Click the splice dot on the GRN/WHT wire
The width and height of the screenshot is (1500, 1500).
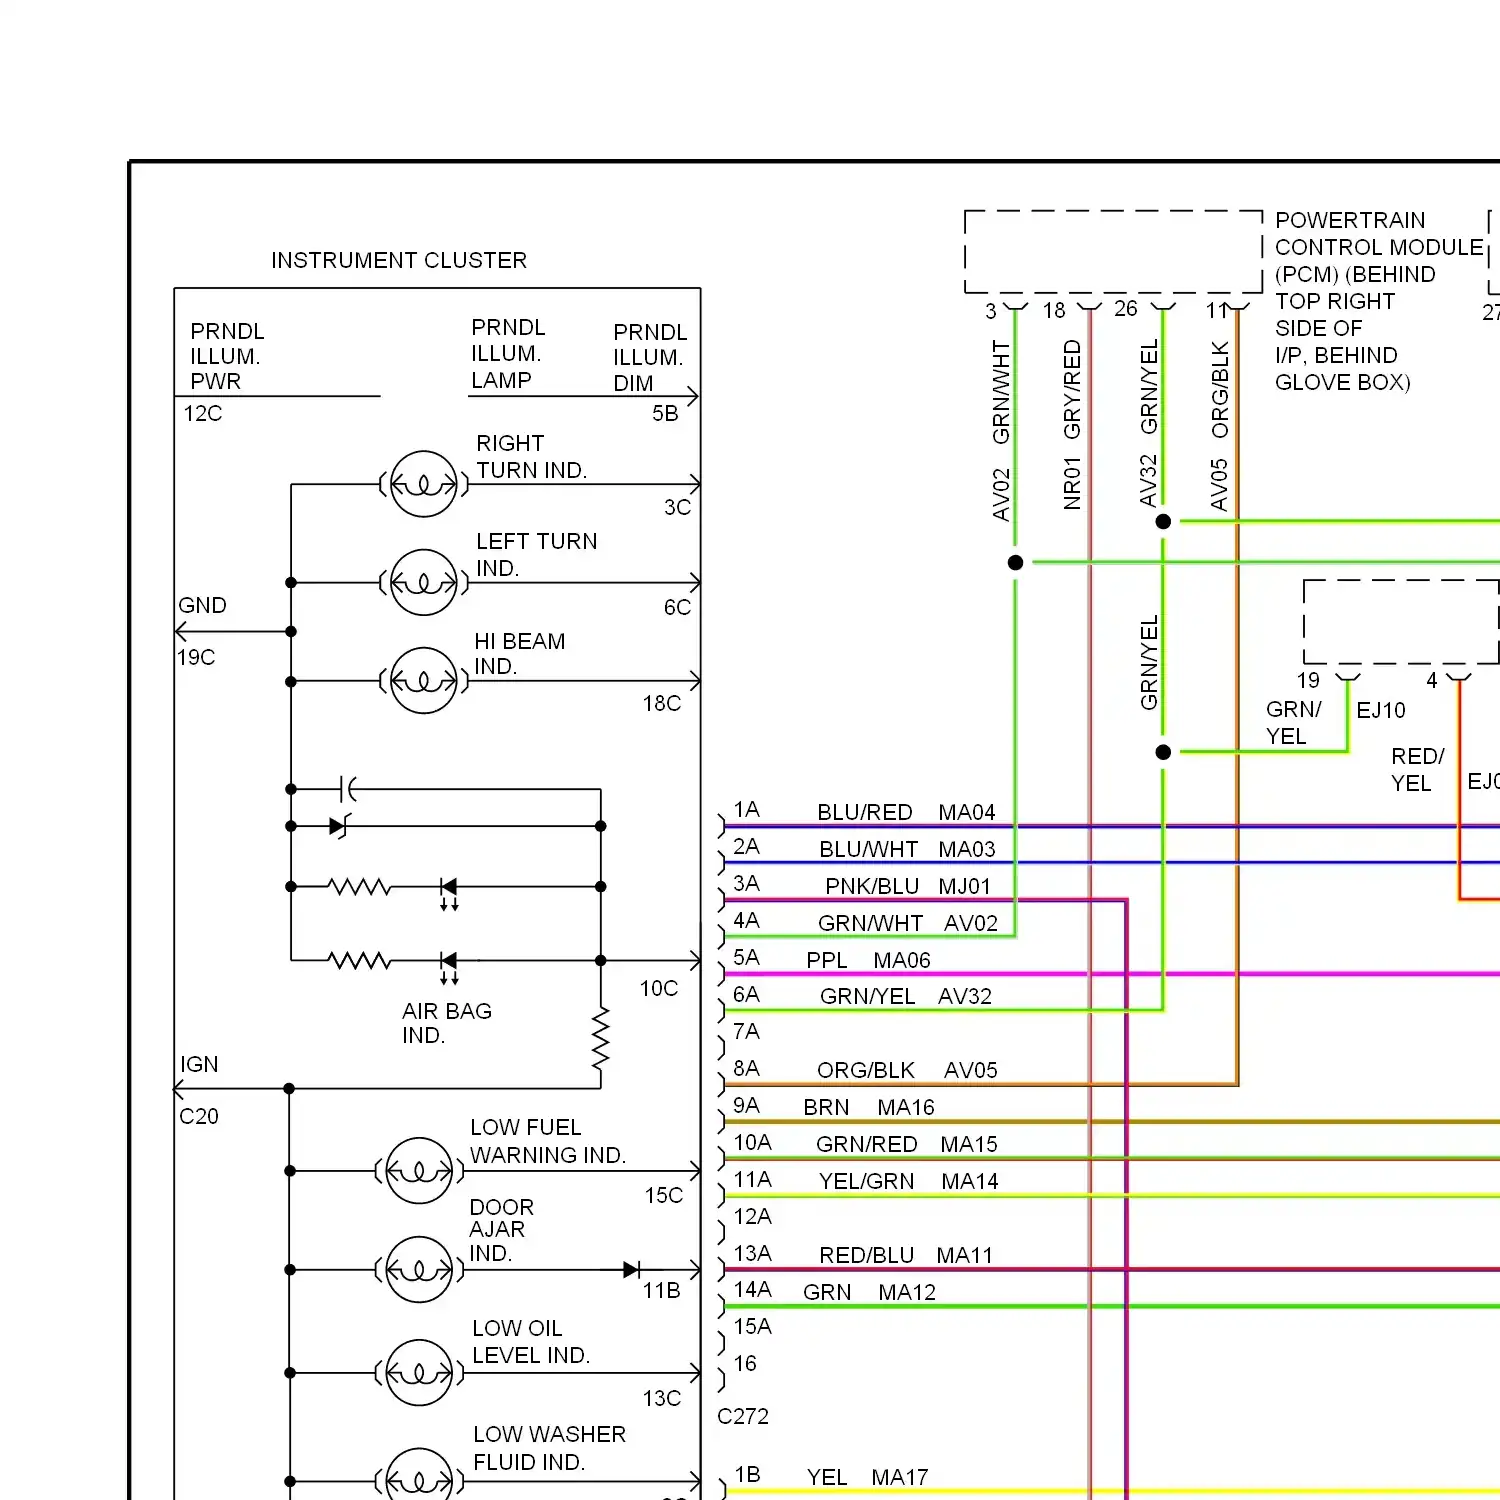click(1015, 562)
